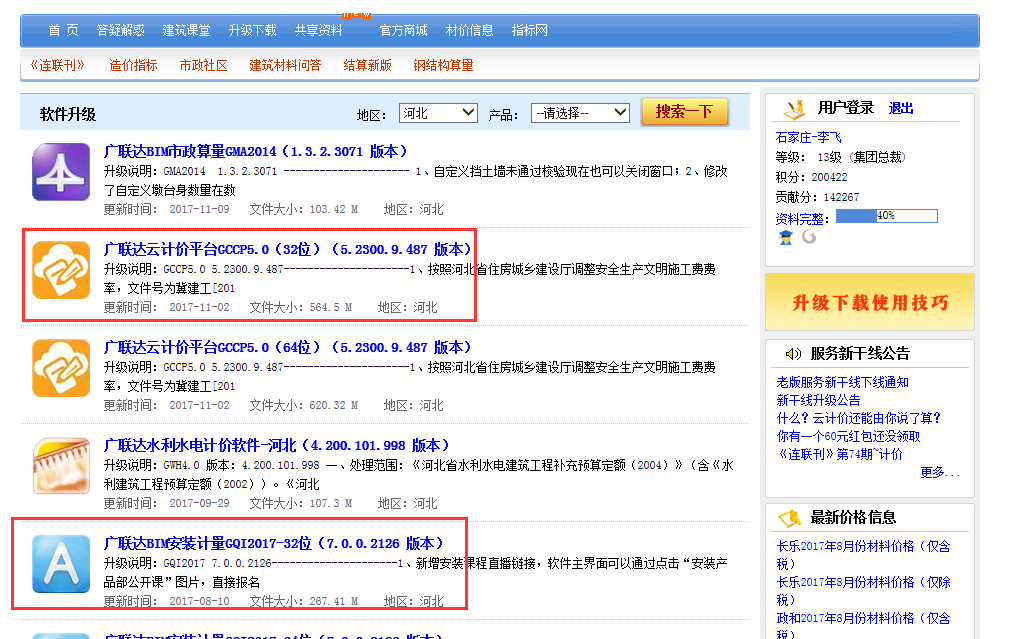Open 广联达BIM市政算量GMA2014 title link
Viewport: 1035px width, 639px height.
(x=255, y=152)
